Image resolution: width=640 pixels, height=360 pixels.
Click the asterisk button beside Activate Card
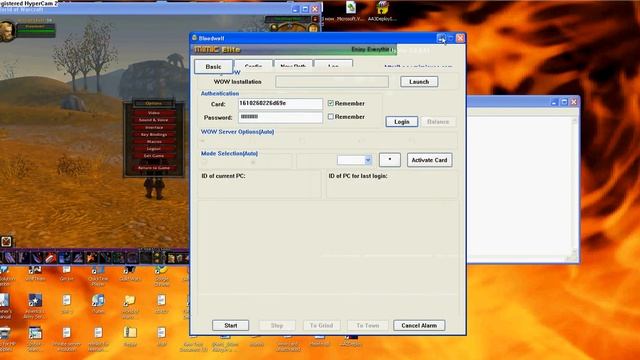pos(390,160)
